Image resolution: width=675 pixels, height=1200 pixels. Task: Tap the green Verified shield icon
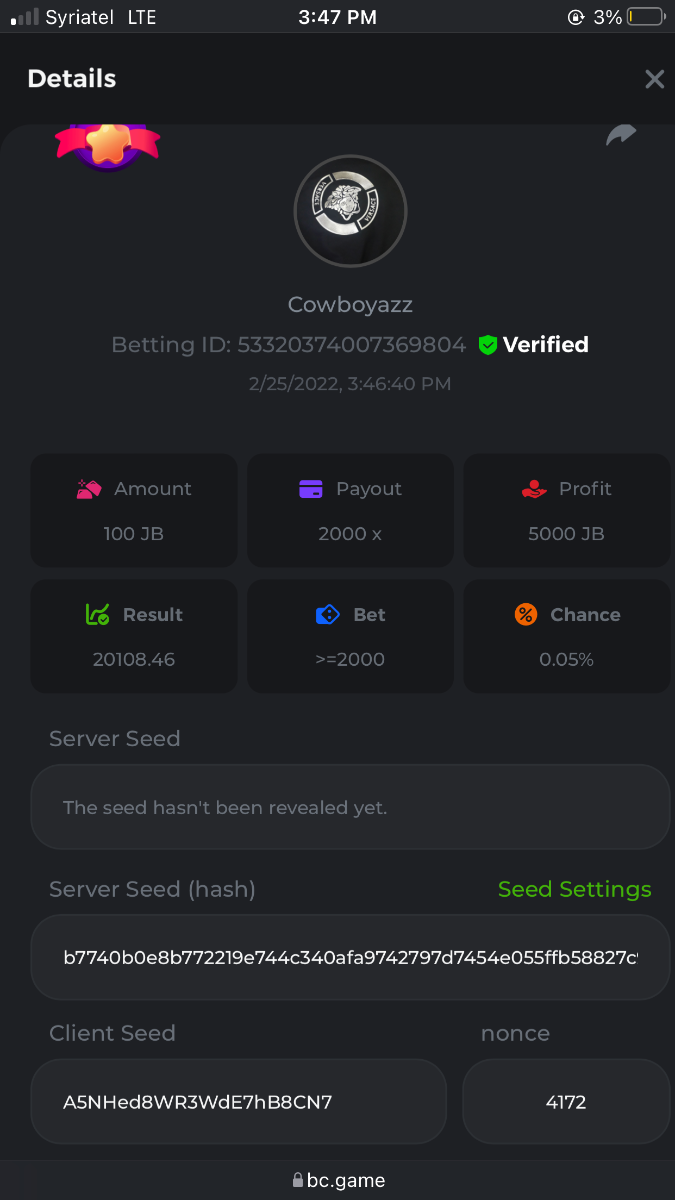488,345
